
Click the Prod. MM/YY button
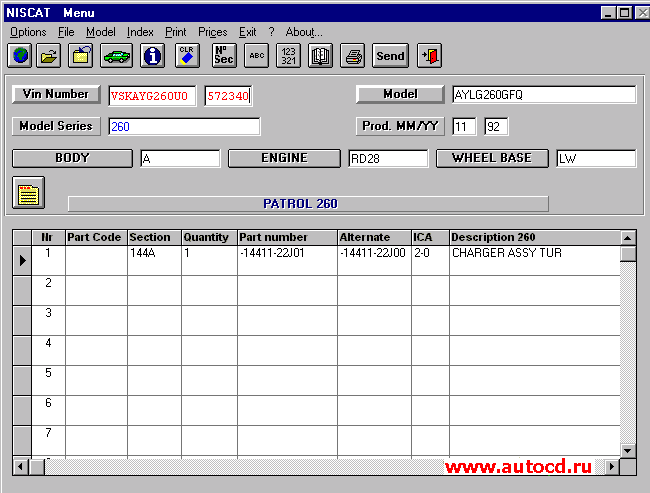click(400, 126)
